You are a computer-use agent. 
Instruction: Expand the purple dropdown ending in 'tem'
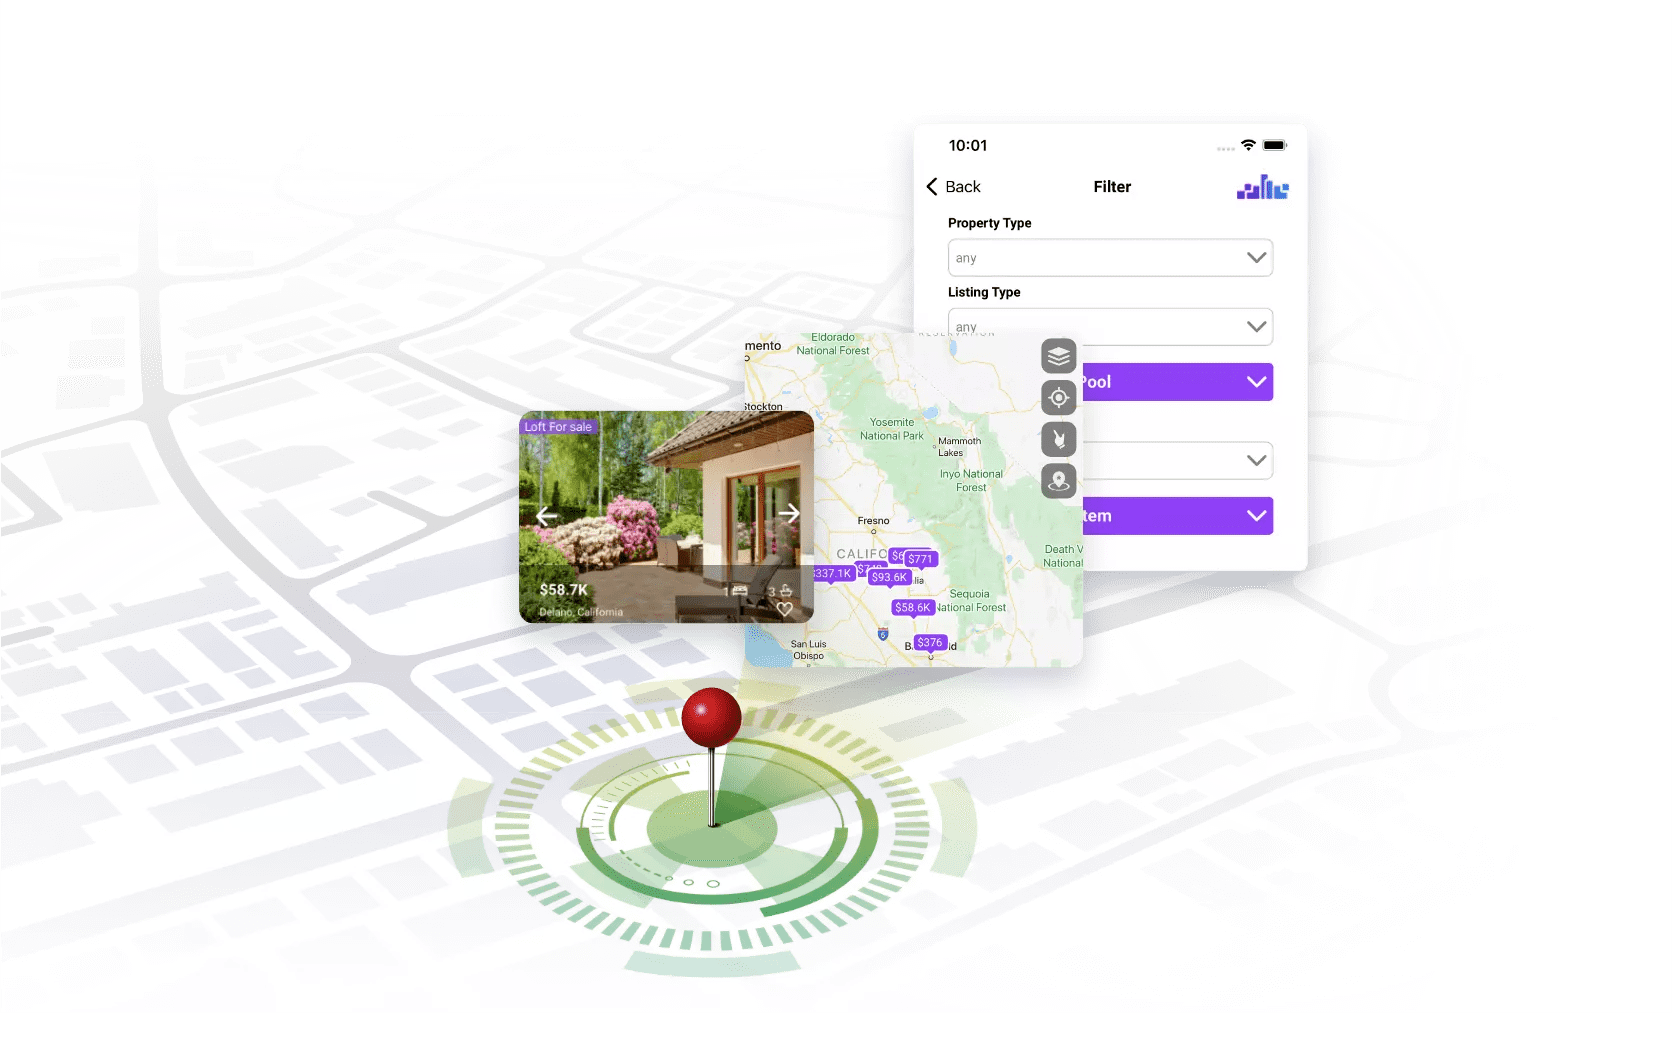[x=1177, y=516]
